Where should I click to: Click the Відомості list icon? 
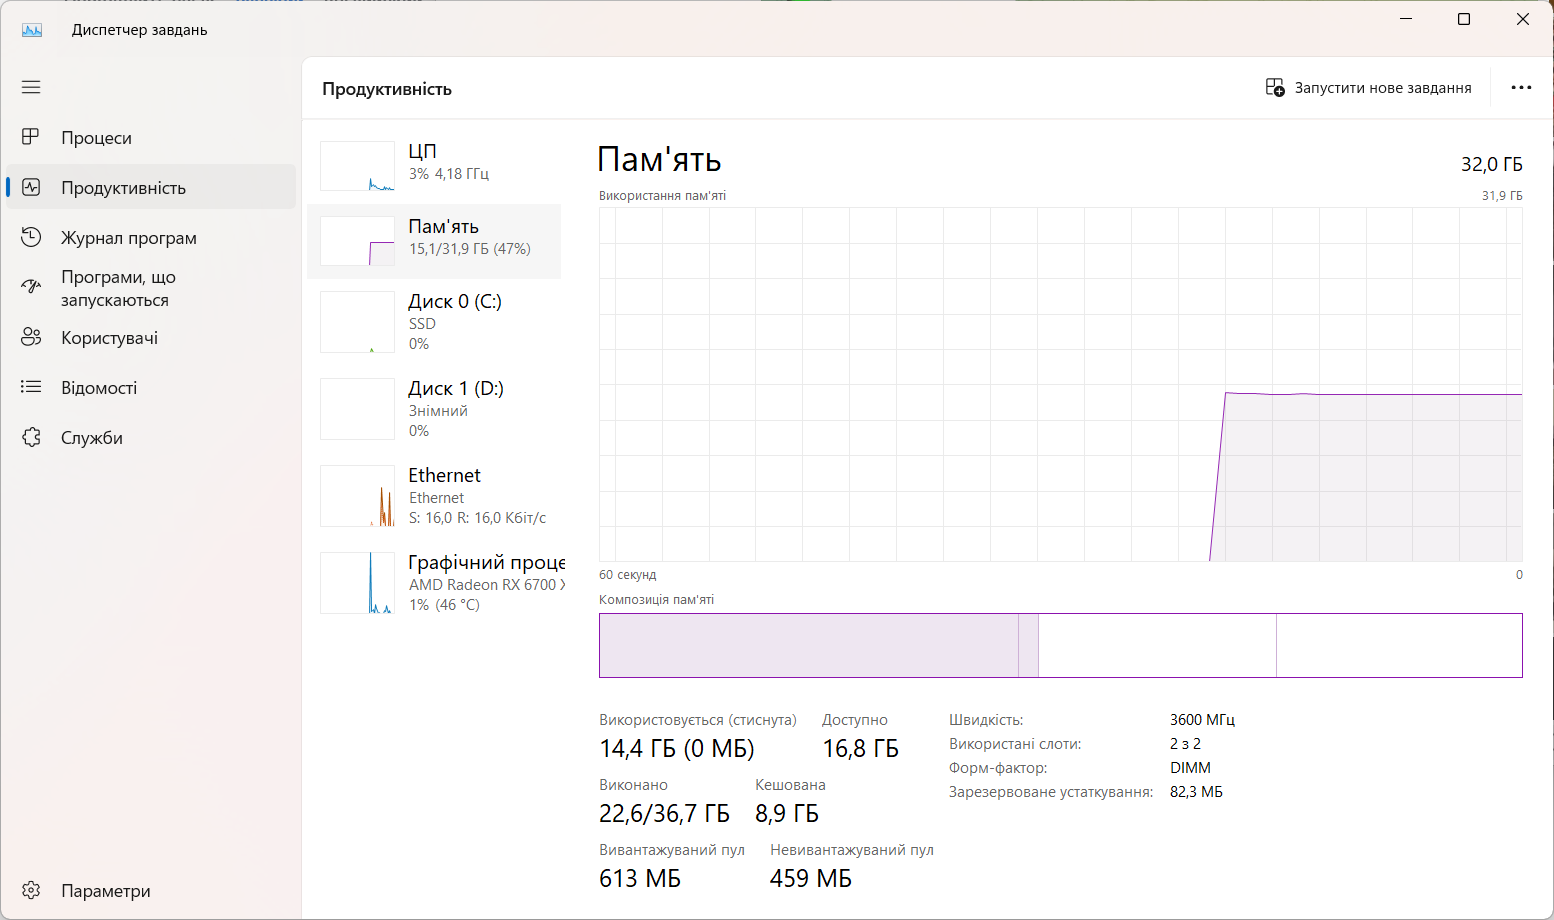point(31,387)
